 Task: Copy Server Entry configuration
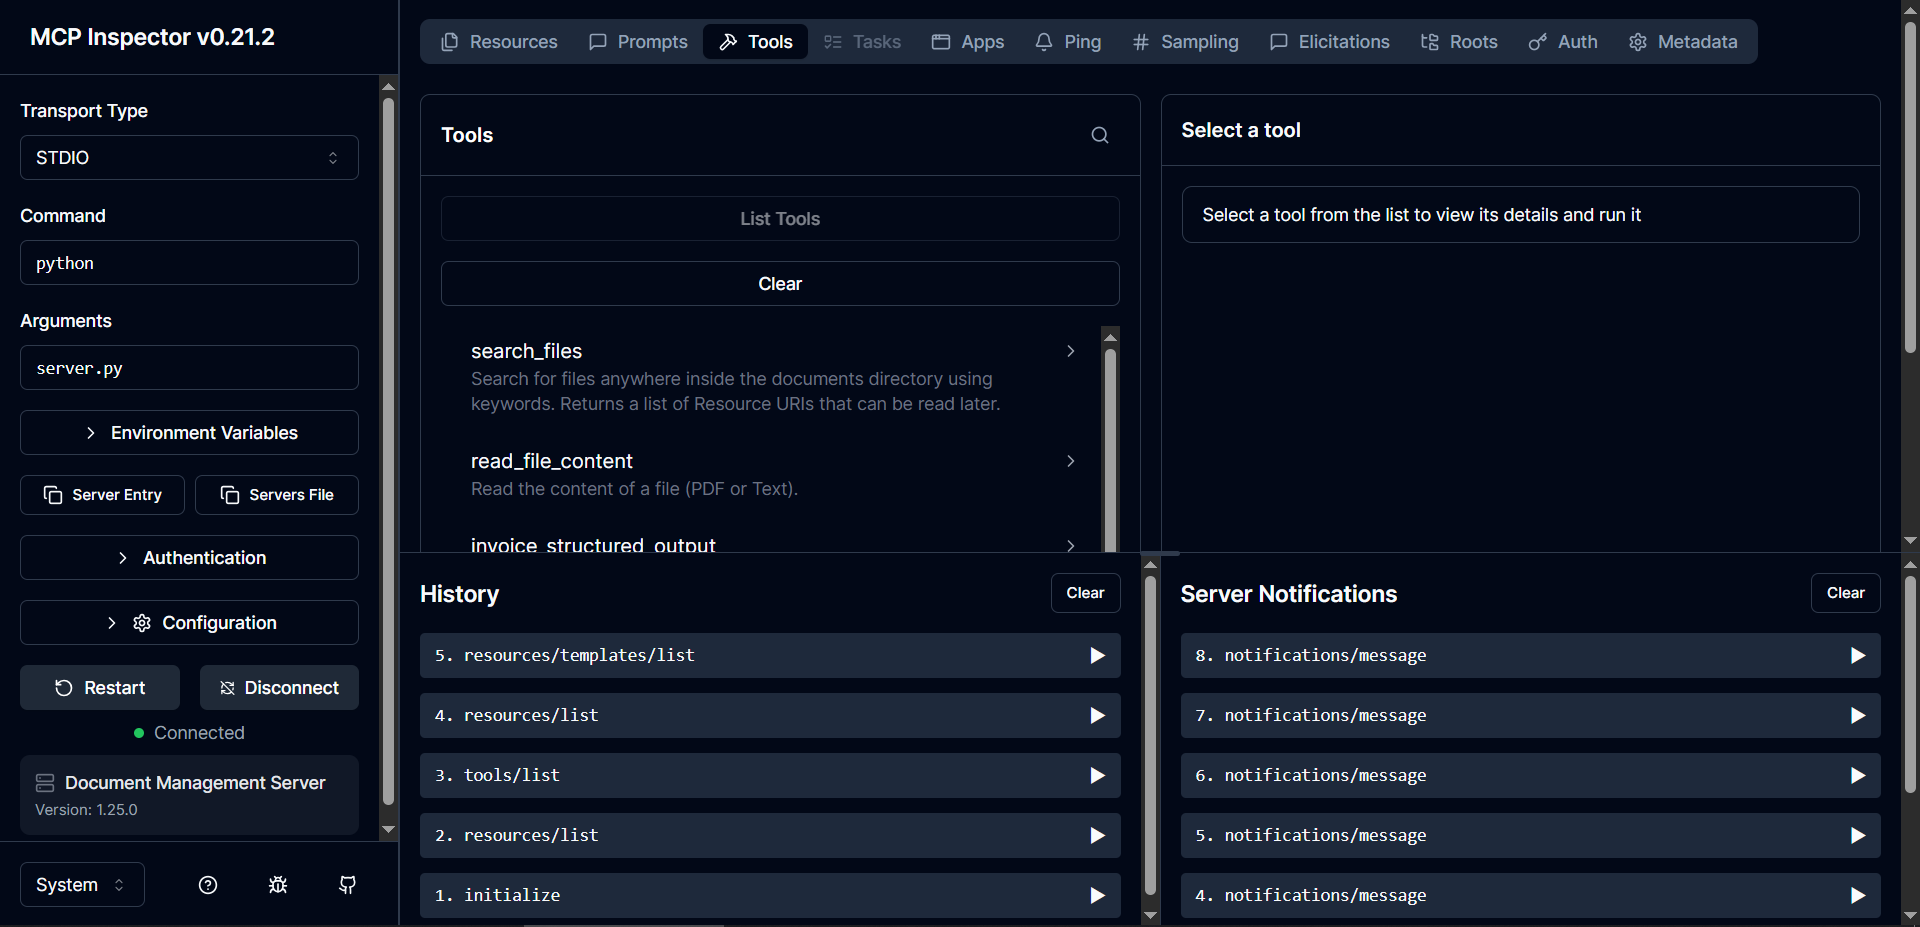pyautogui.click(x=102, y=495)
